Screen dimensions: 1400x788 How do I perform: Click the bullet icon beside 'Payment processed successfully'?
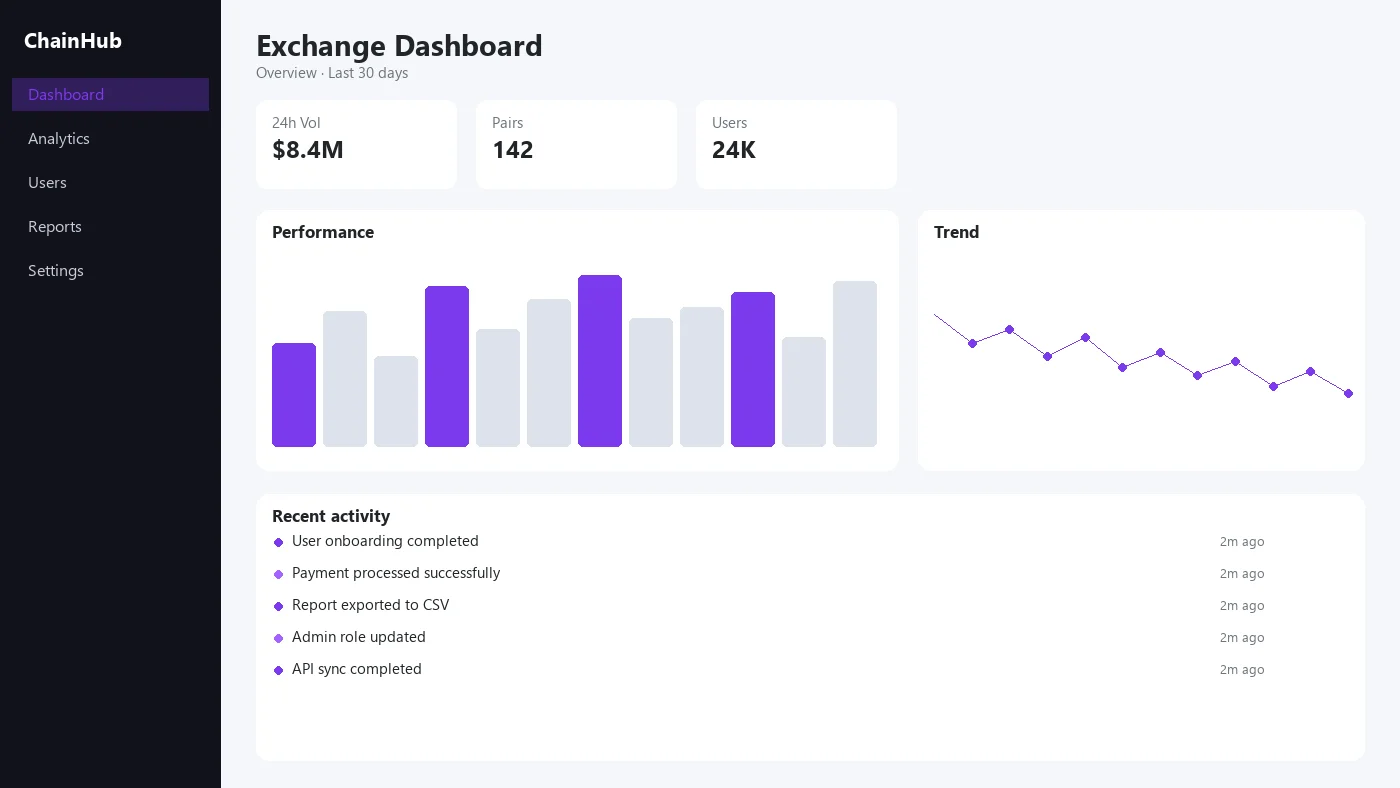click(278, 574)
